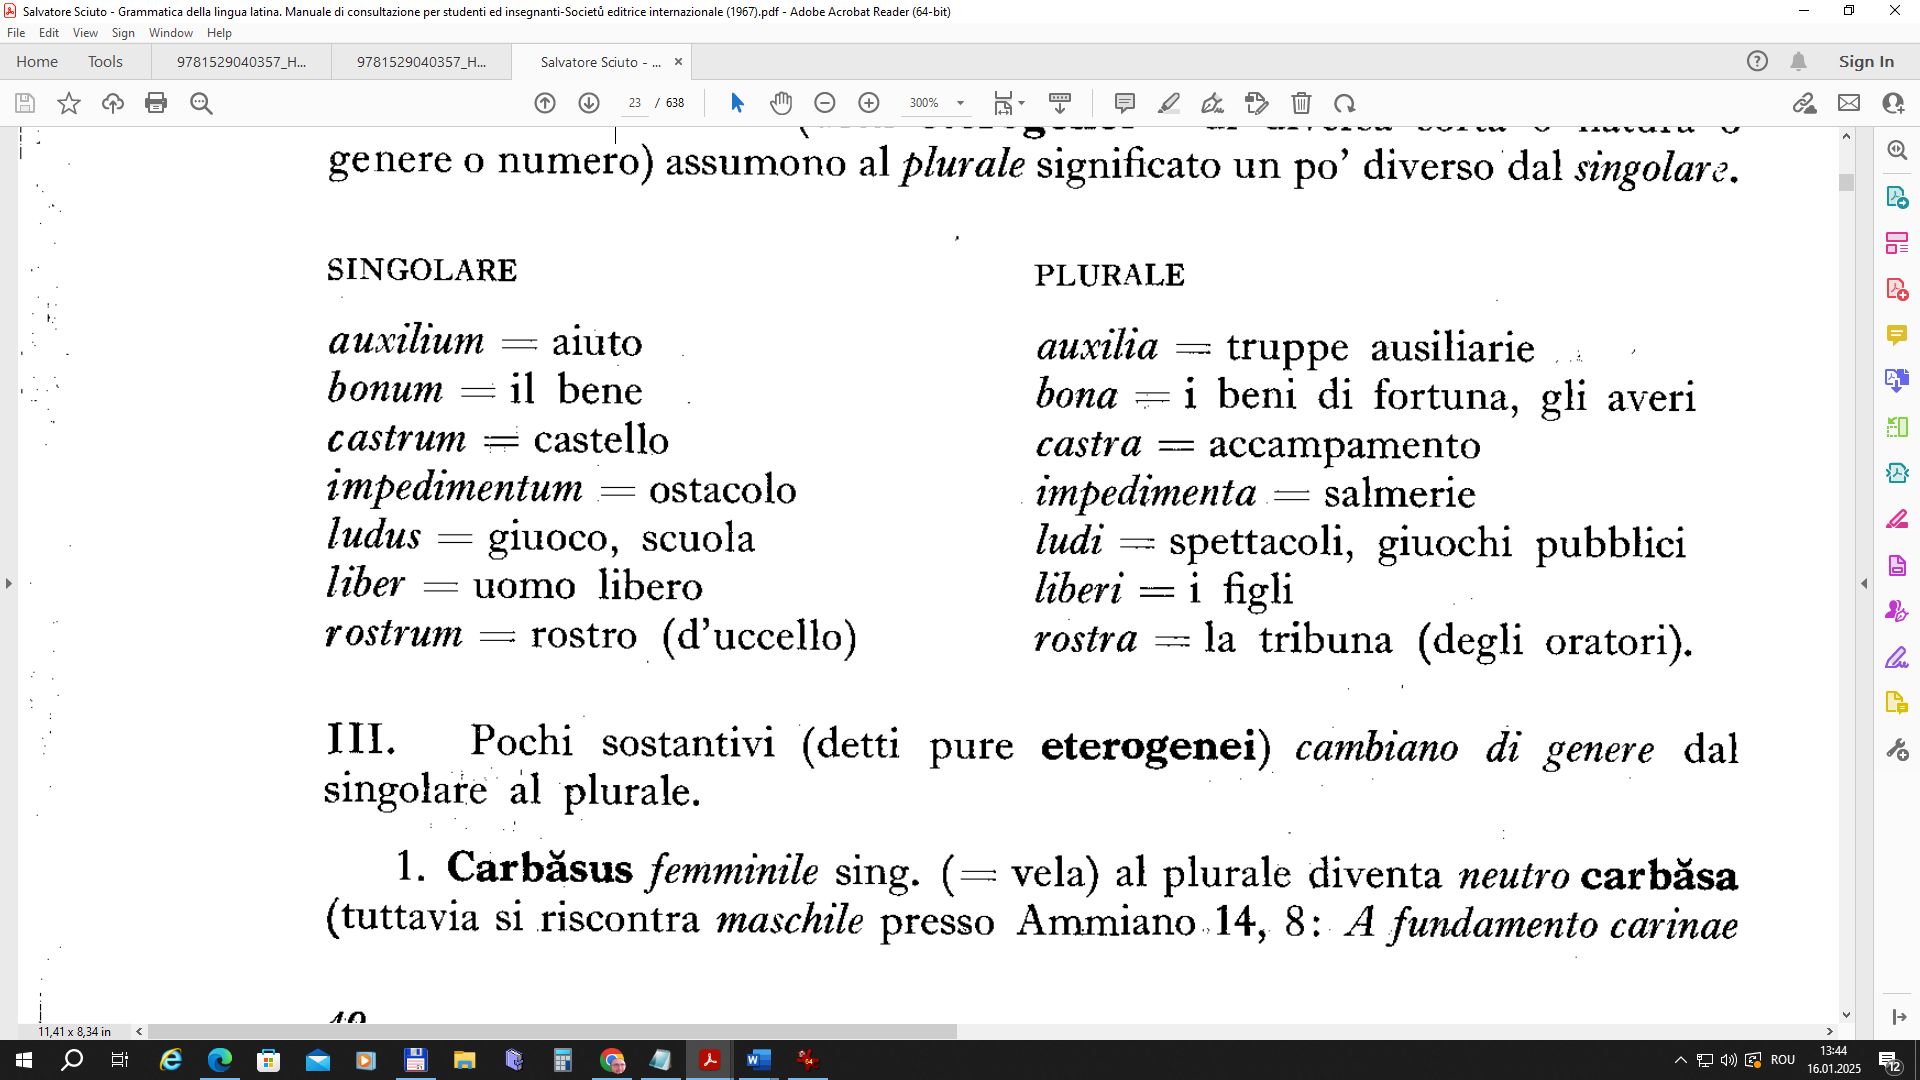Open the Window menu

(x=171, y=33)
